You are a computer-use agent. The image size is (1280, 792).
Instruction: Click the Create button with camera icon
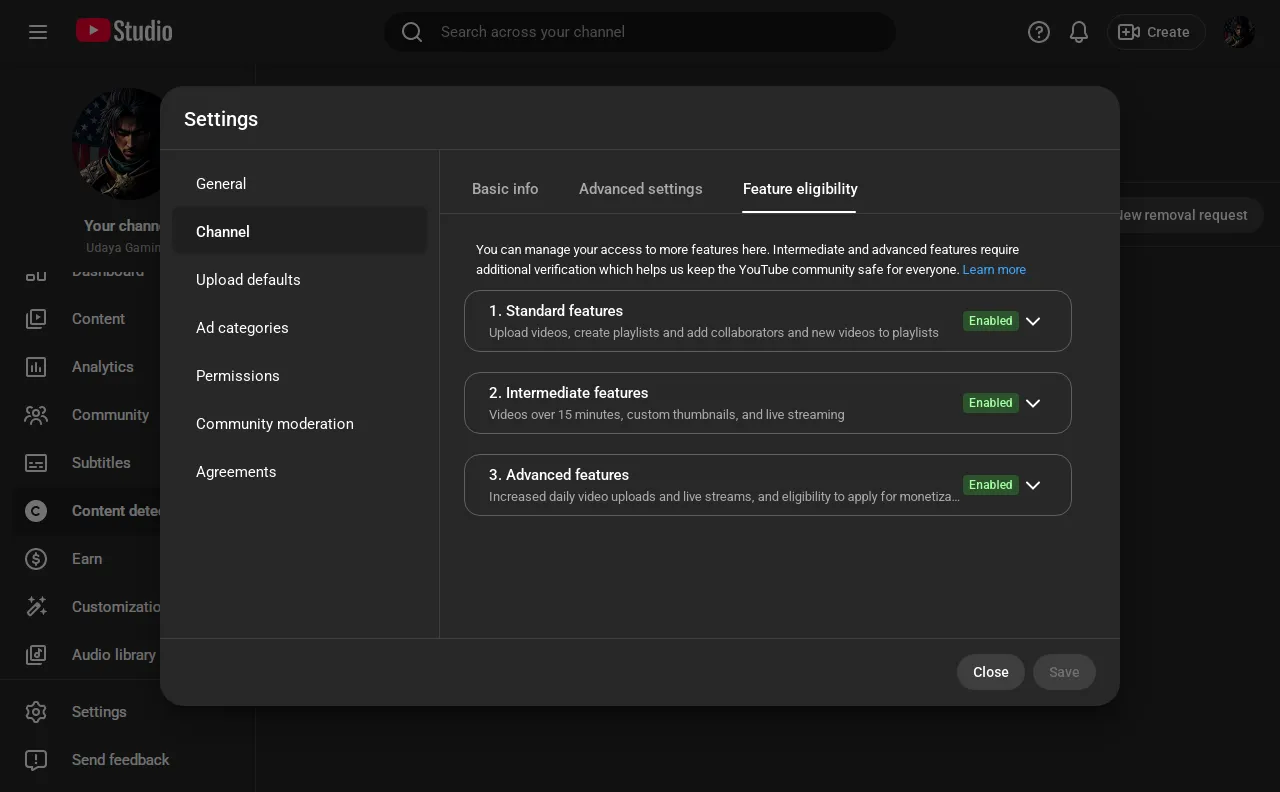[1155, 32]
